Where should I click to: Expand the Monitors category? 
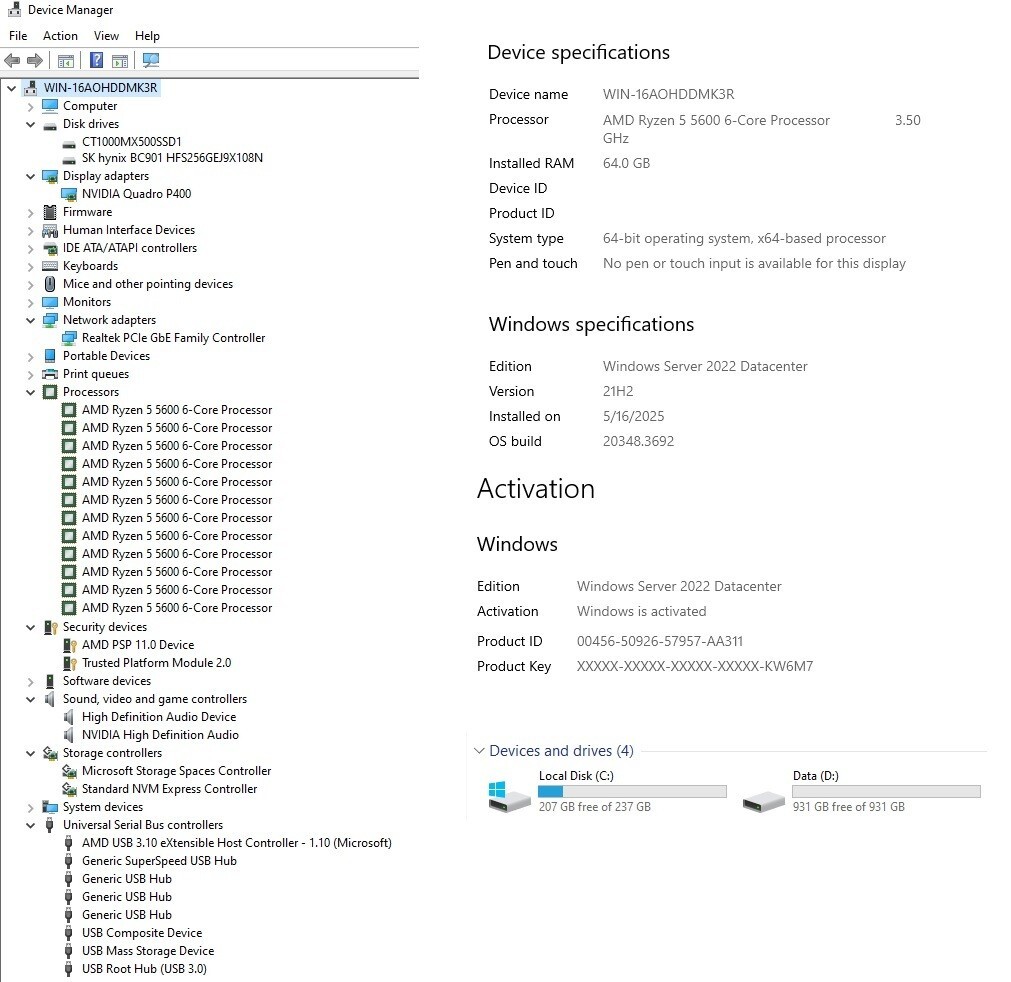pyautogui.click(x=30, y=302)
